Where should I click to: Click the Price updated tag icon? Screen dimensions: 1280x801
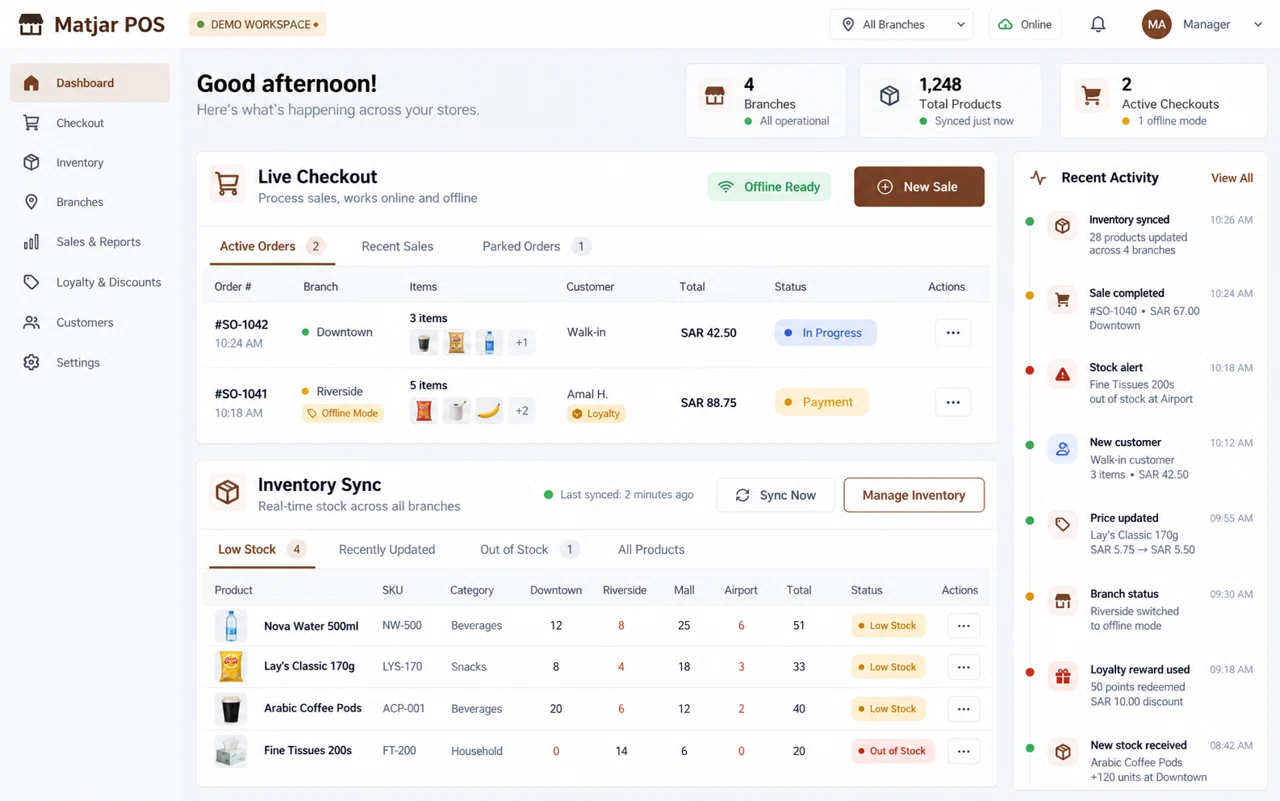tap(1062, 525)
